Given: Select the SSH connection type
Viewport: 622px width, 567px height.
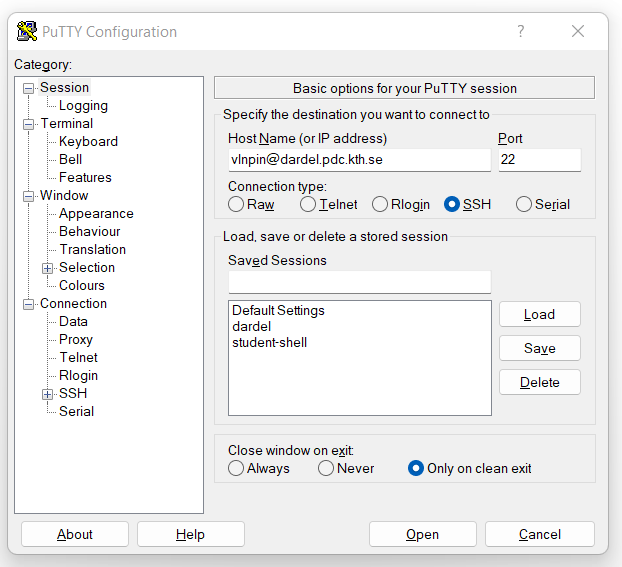Looking at the screenshot, I should [452, 204].
